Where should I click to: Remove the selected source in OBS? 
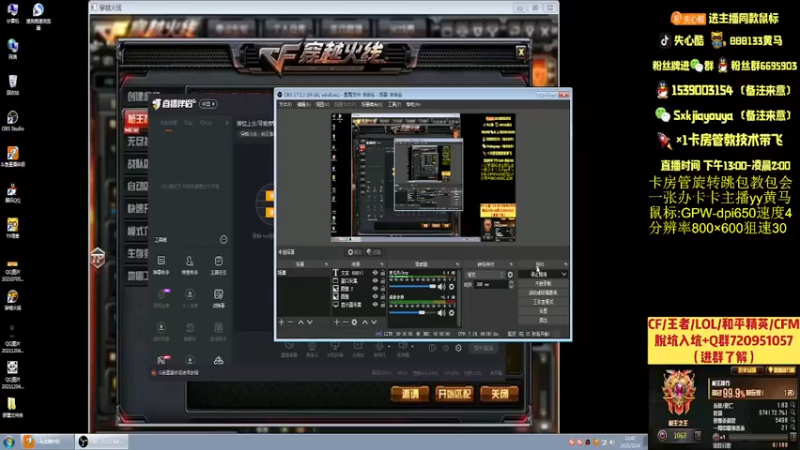click(345, 322)
